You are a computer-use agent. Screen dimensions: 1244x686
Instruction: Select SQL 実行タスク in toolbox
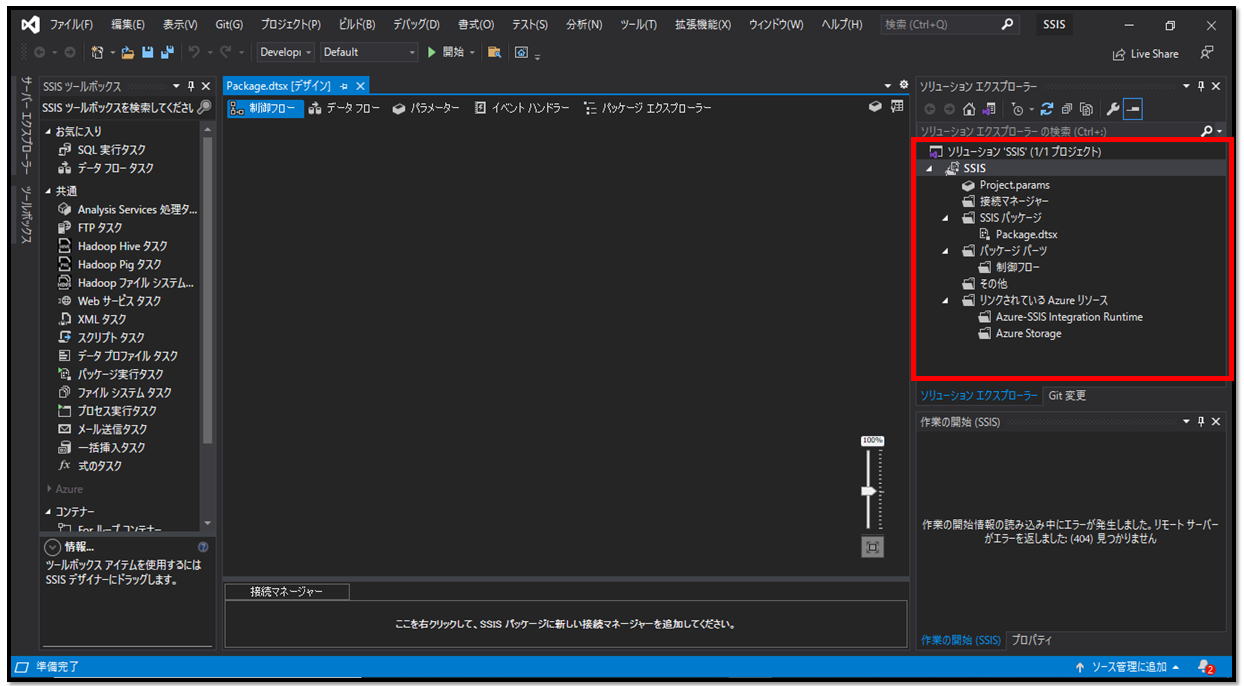coord(111,150)
